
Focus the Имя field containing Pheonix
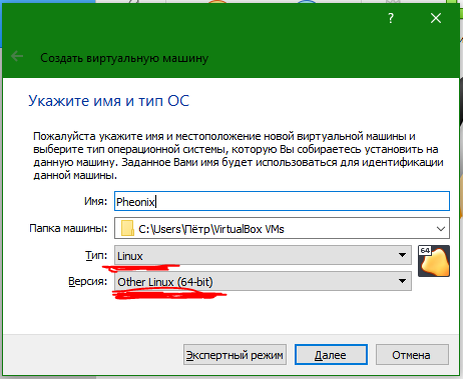tap(282, 201)
